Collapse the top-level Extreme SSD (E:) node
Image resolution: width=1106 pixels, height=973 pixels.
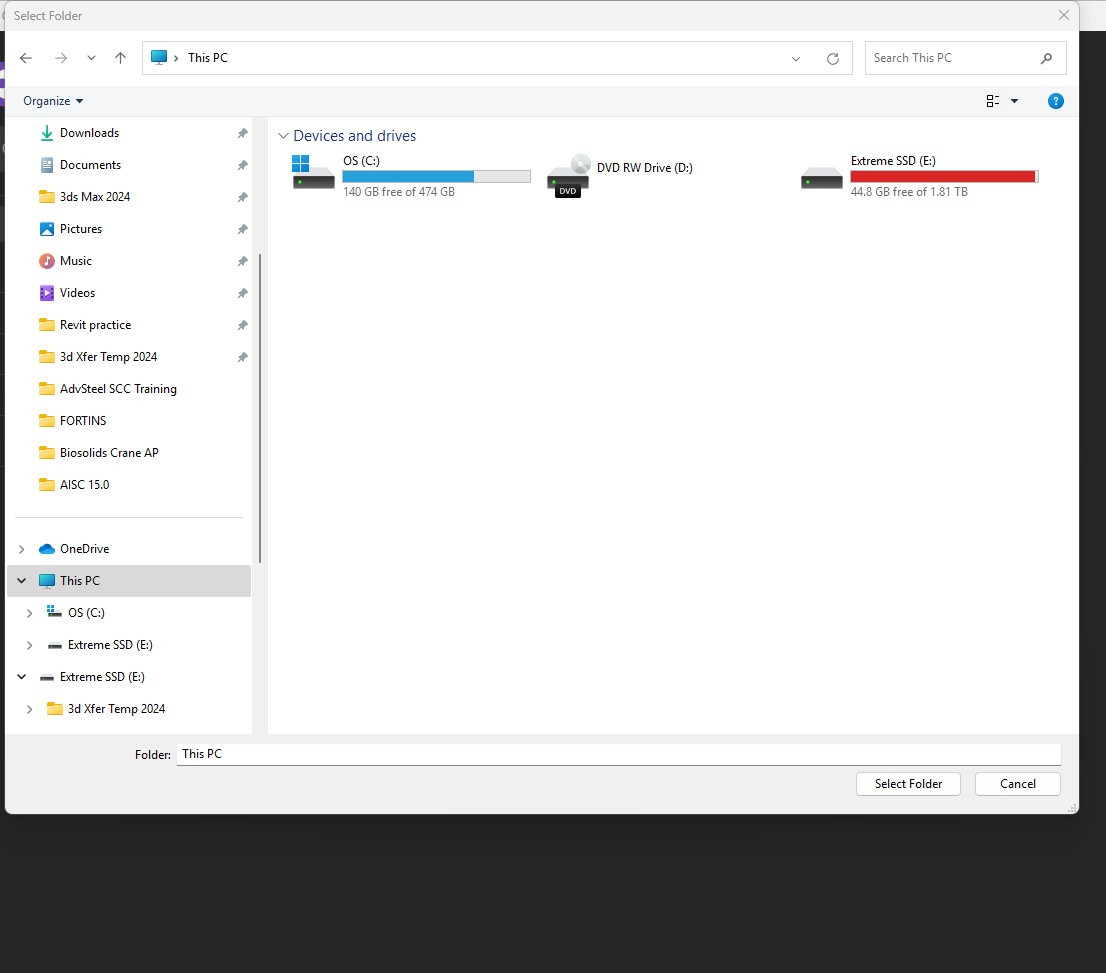point(22,677)
